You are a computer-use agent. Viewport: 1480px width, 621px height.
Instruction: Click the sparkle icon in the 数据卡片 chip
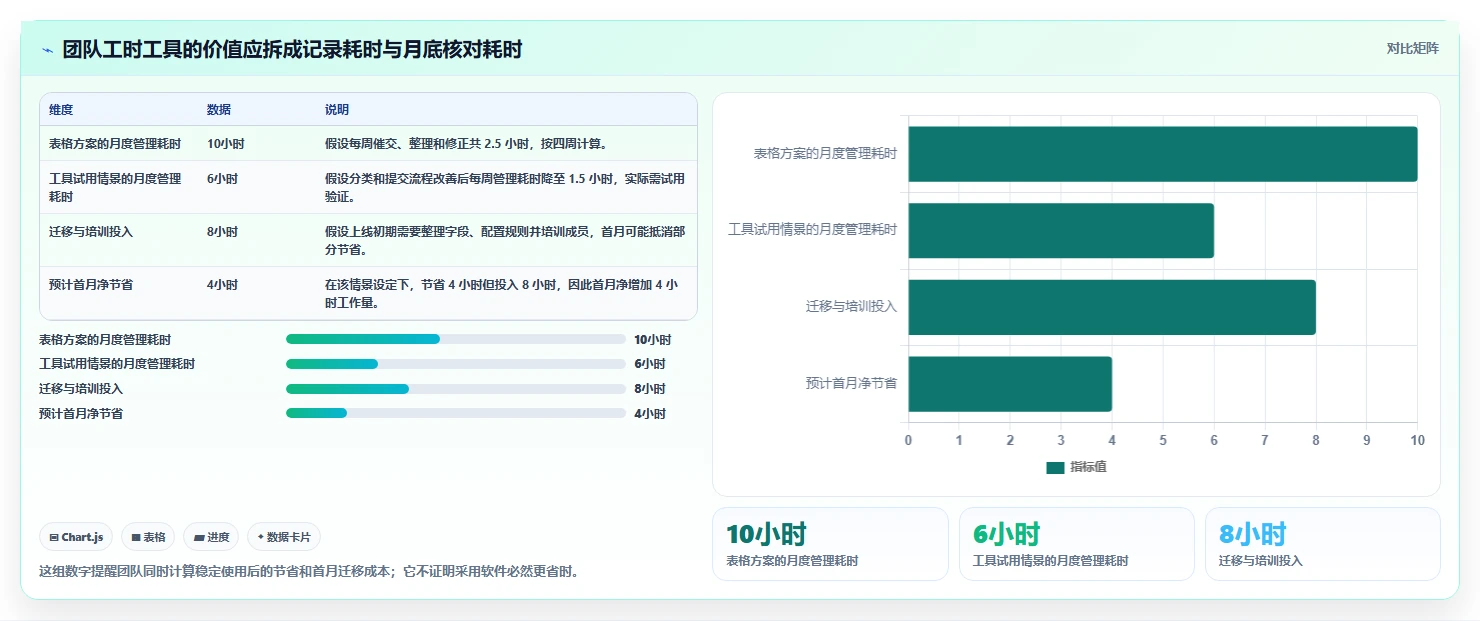pyautogui.click(x=260, y=537)
